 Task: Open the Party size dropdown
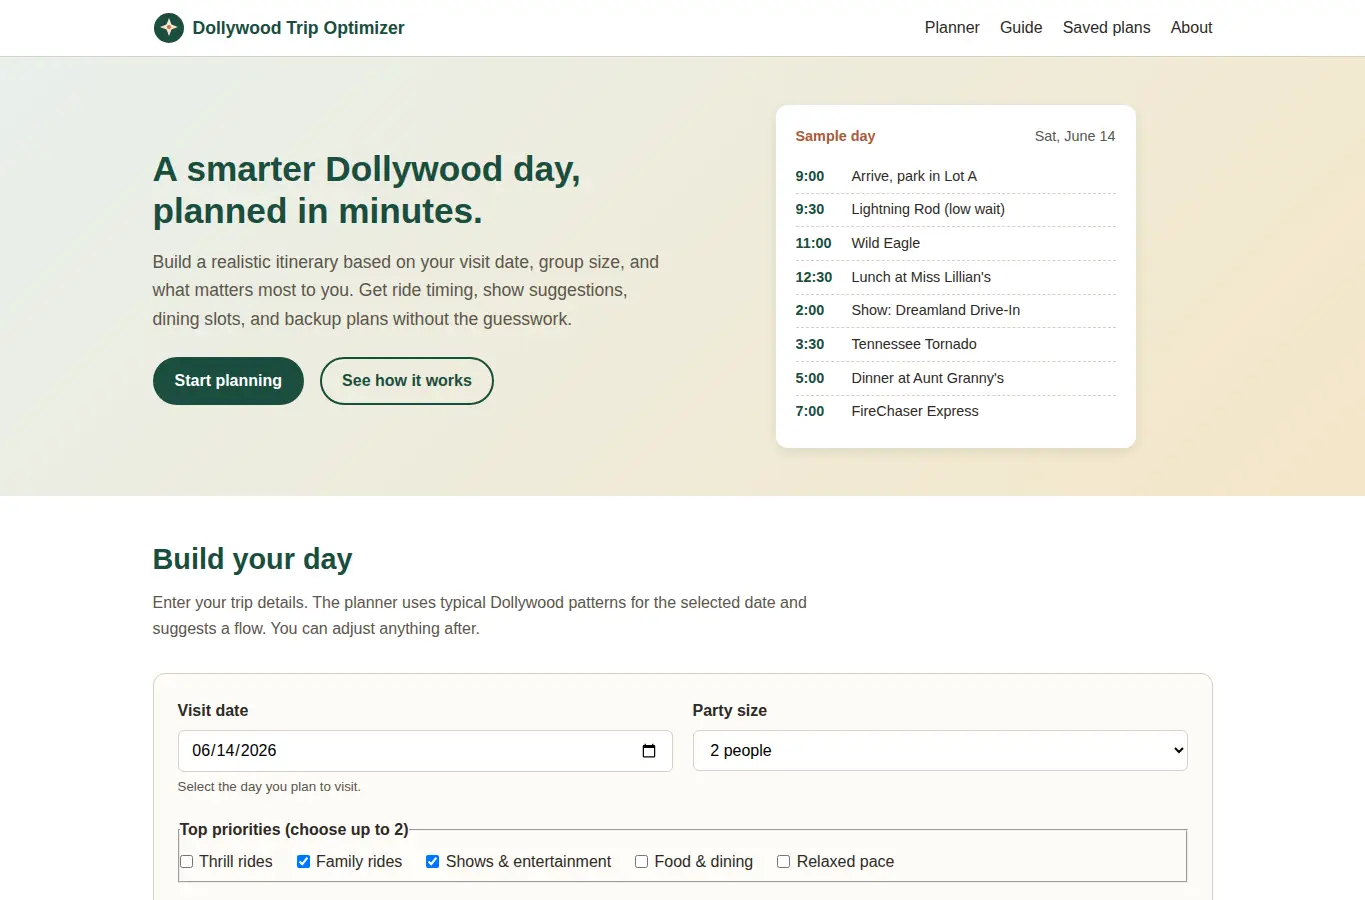click(940, 751)
